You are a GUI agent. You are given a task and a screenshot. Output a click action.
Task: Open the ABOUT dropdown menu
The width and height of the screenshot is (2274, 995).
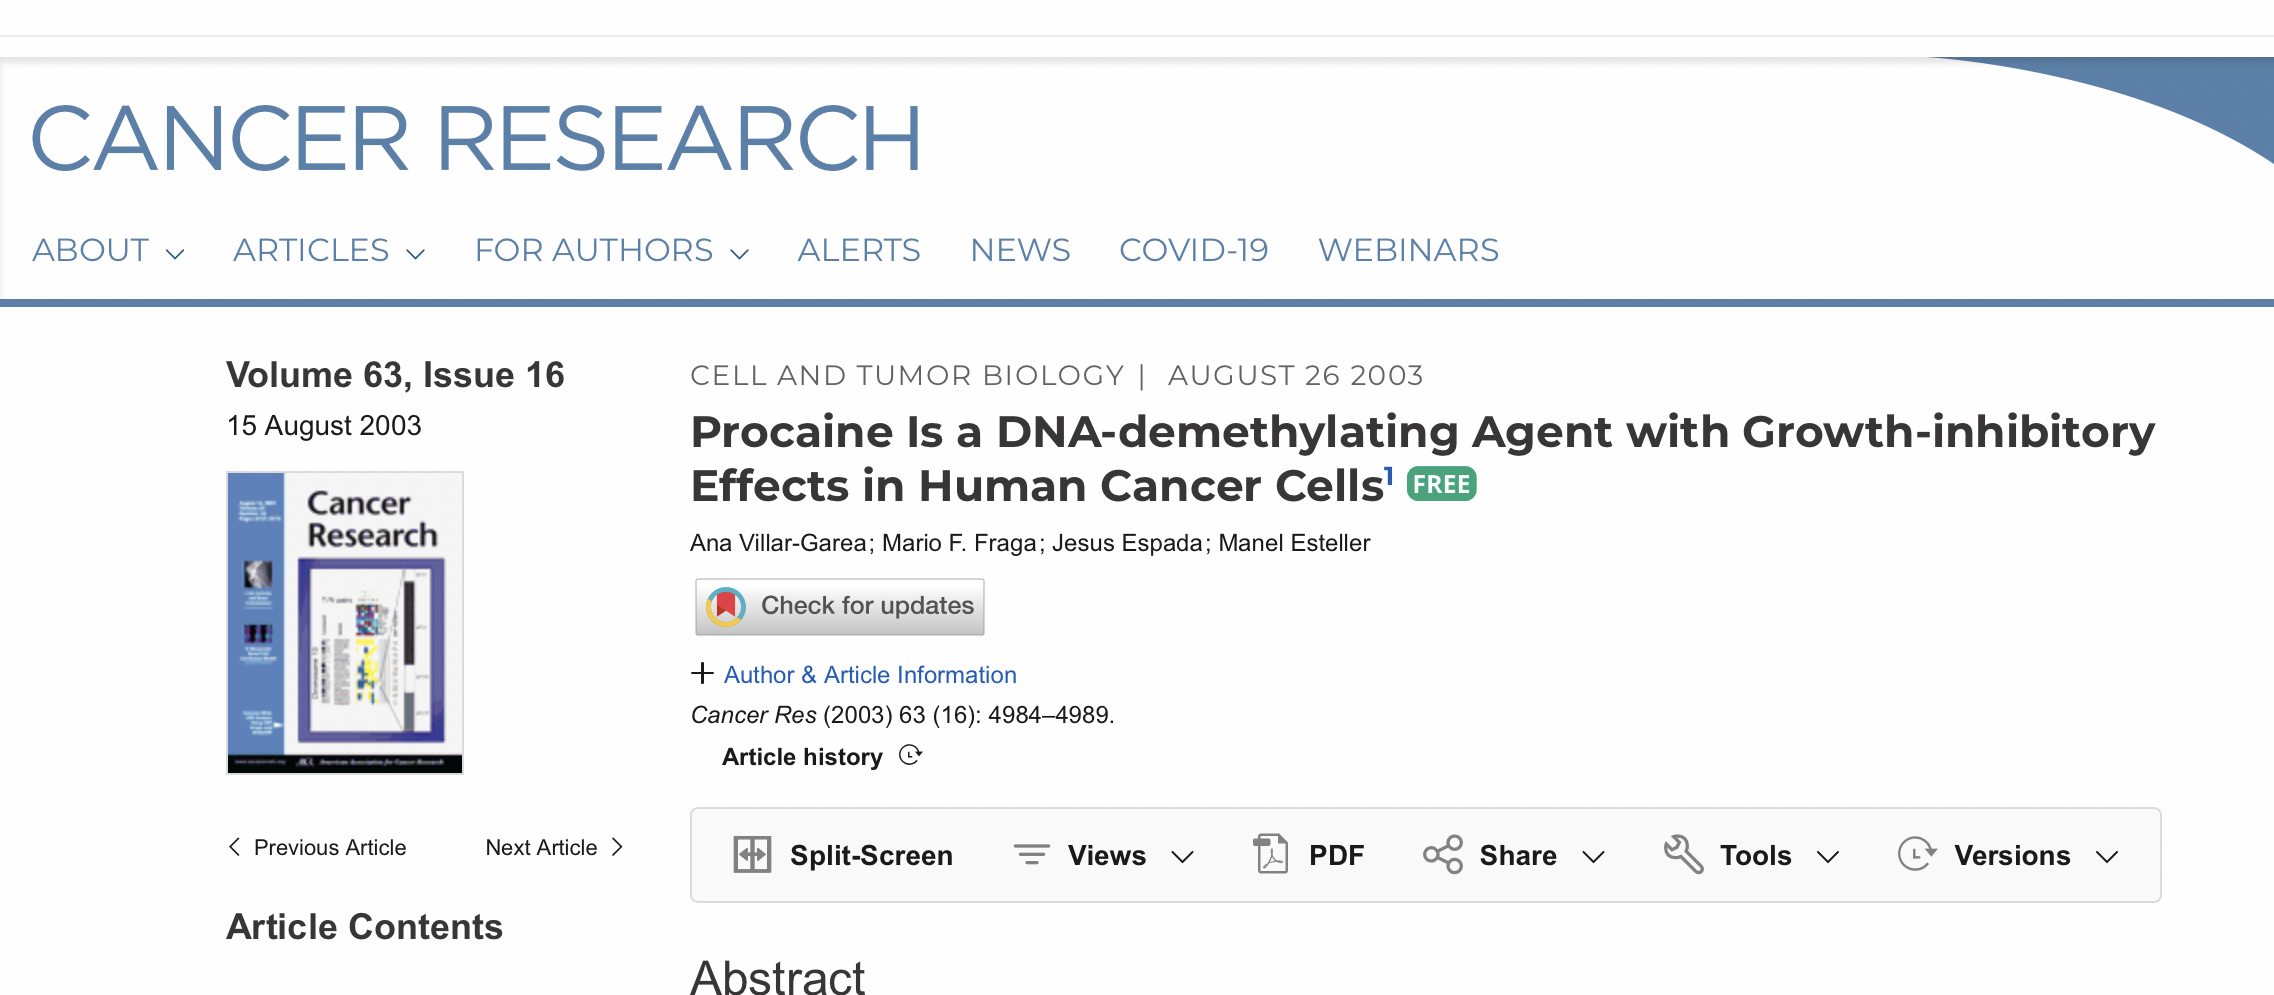[108, 251]
